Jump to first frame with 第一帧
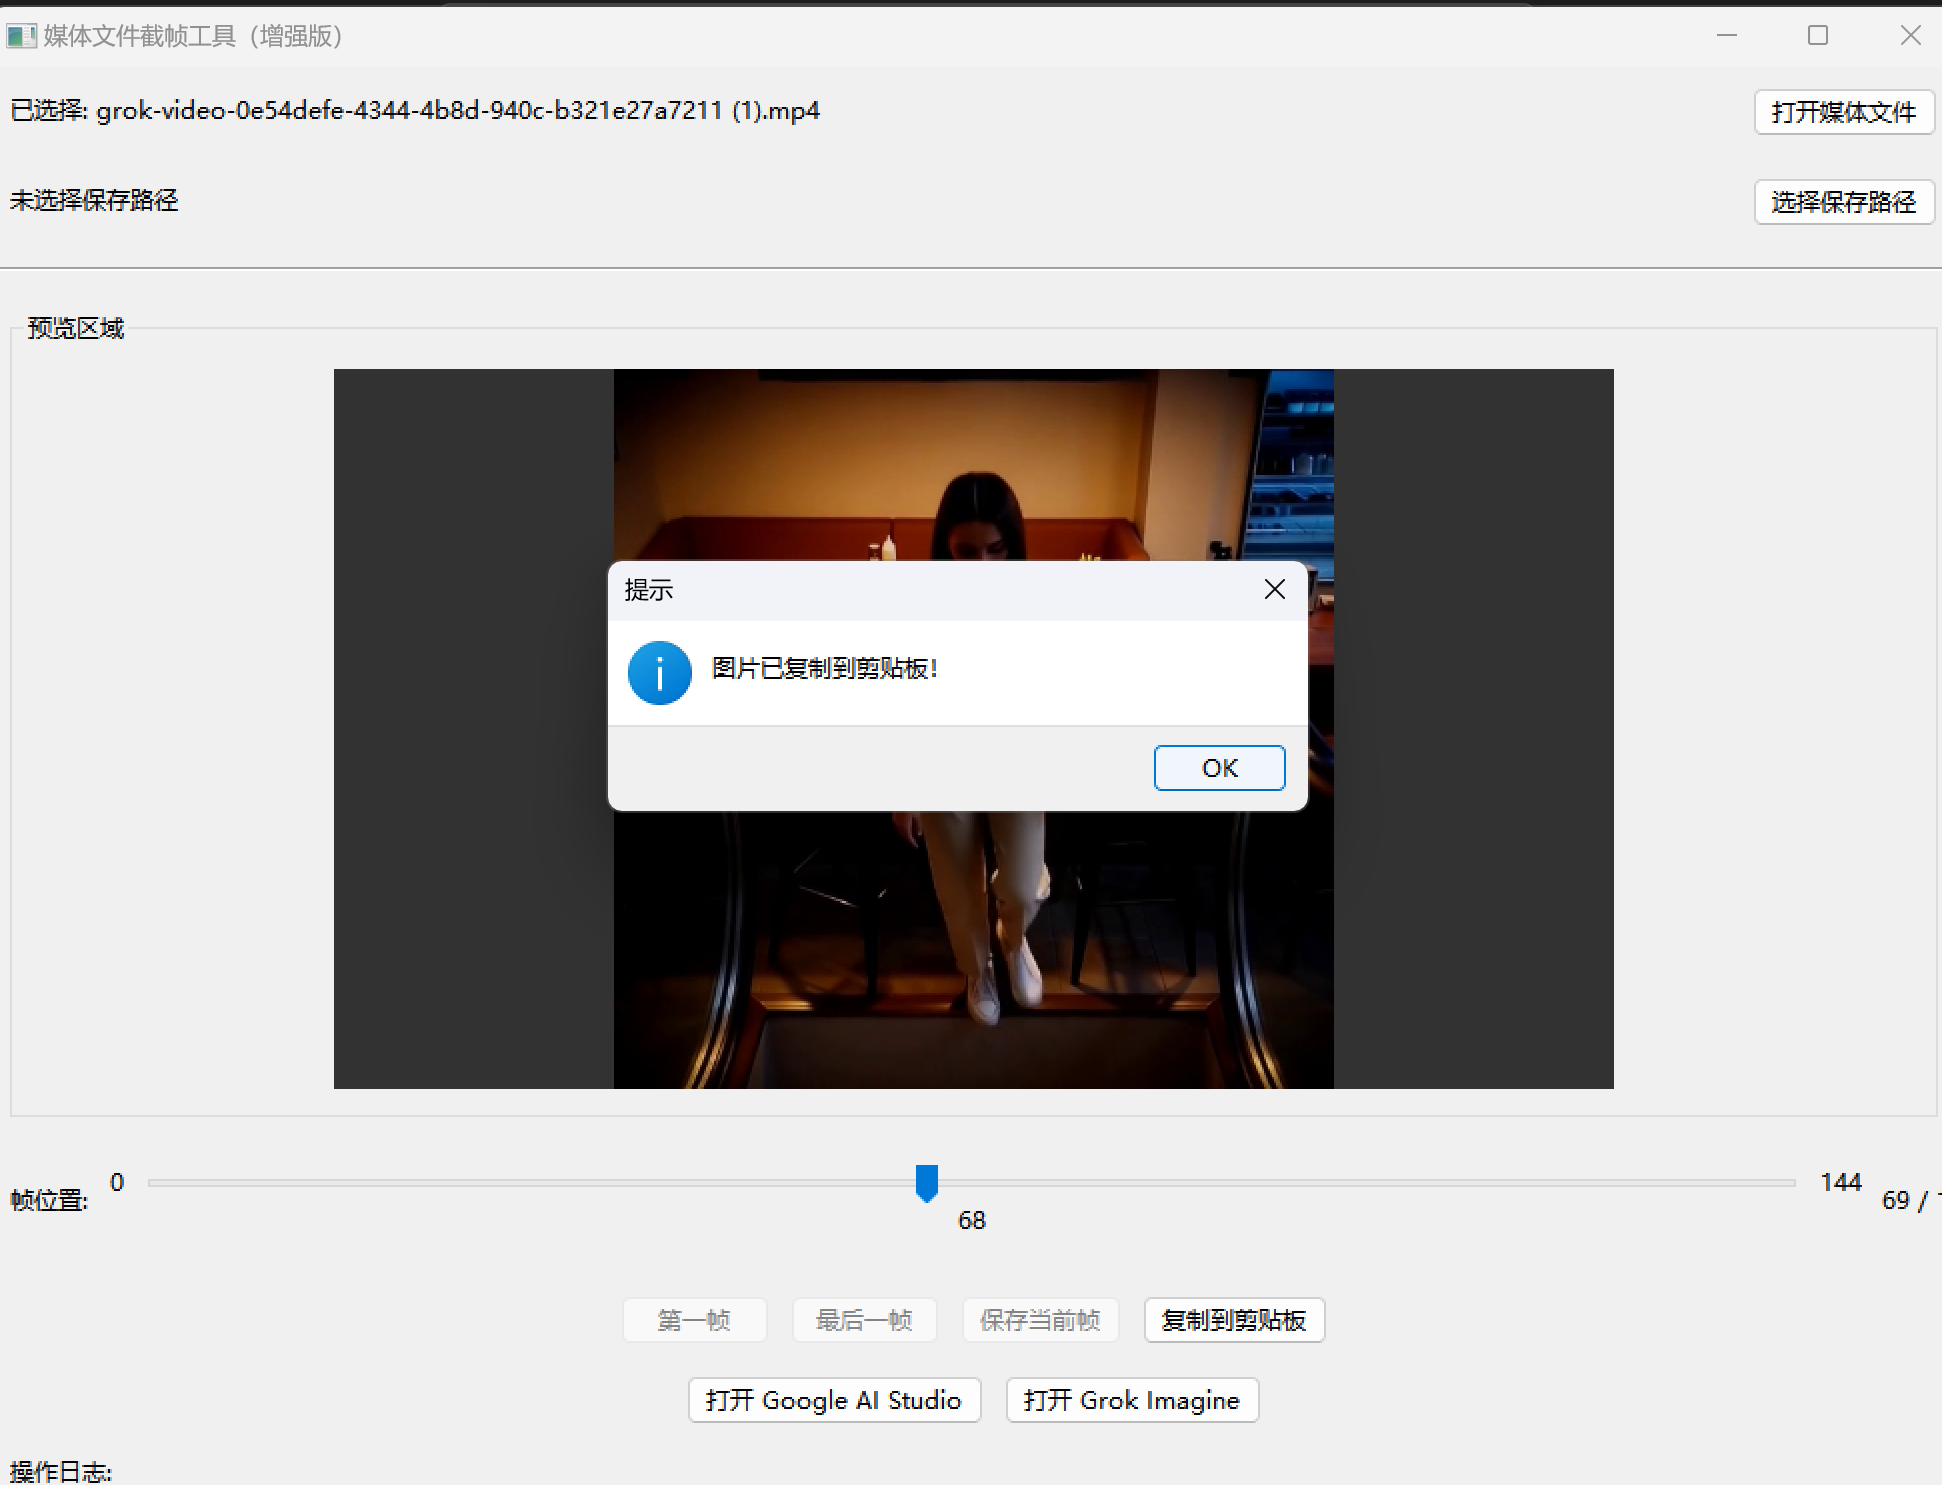 tap(694, 1320)
